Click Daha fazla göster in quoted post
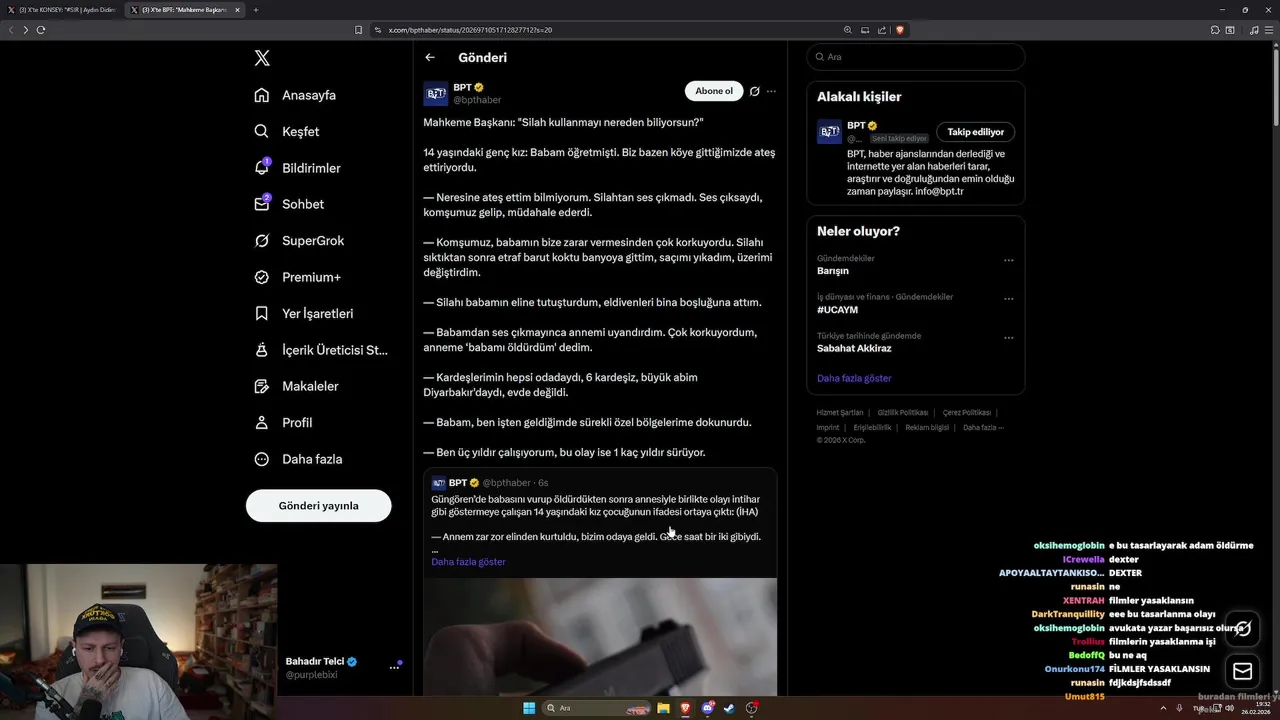This screenshot has height=720, width=1280. click(468, 562)
